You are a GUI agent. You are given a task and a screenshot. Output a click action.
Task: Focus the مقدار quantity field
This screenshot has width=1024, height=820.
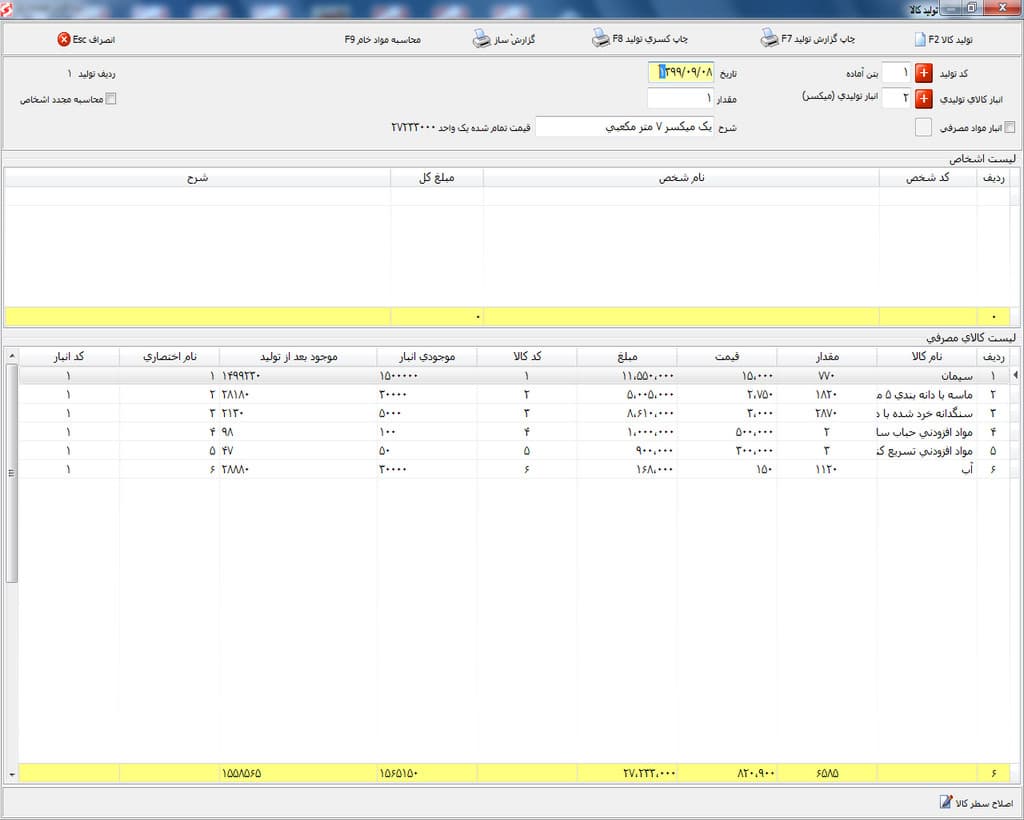point(681,98)
